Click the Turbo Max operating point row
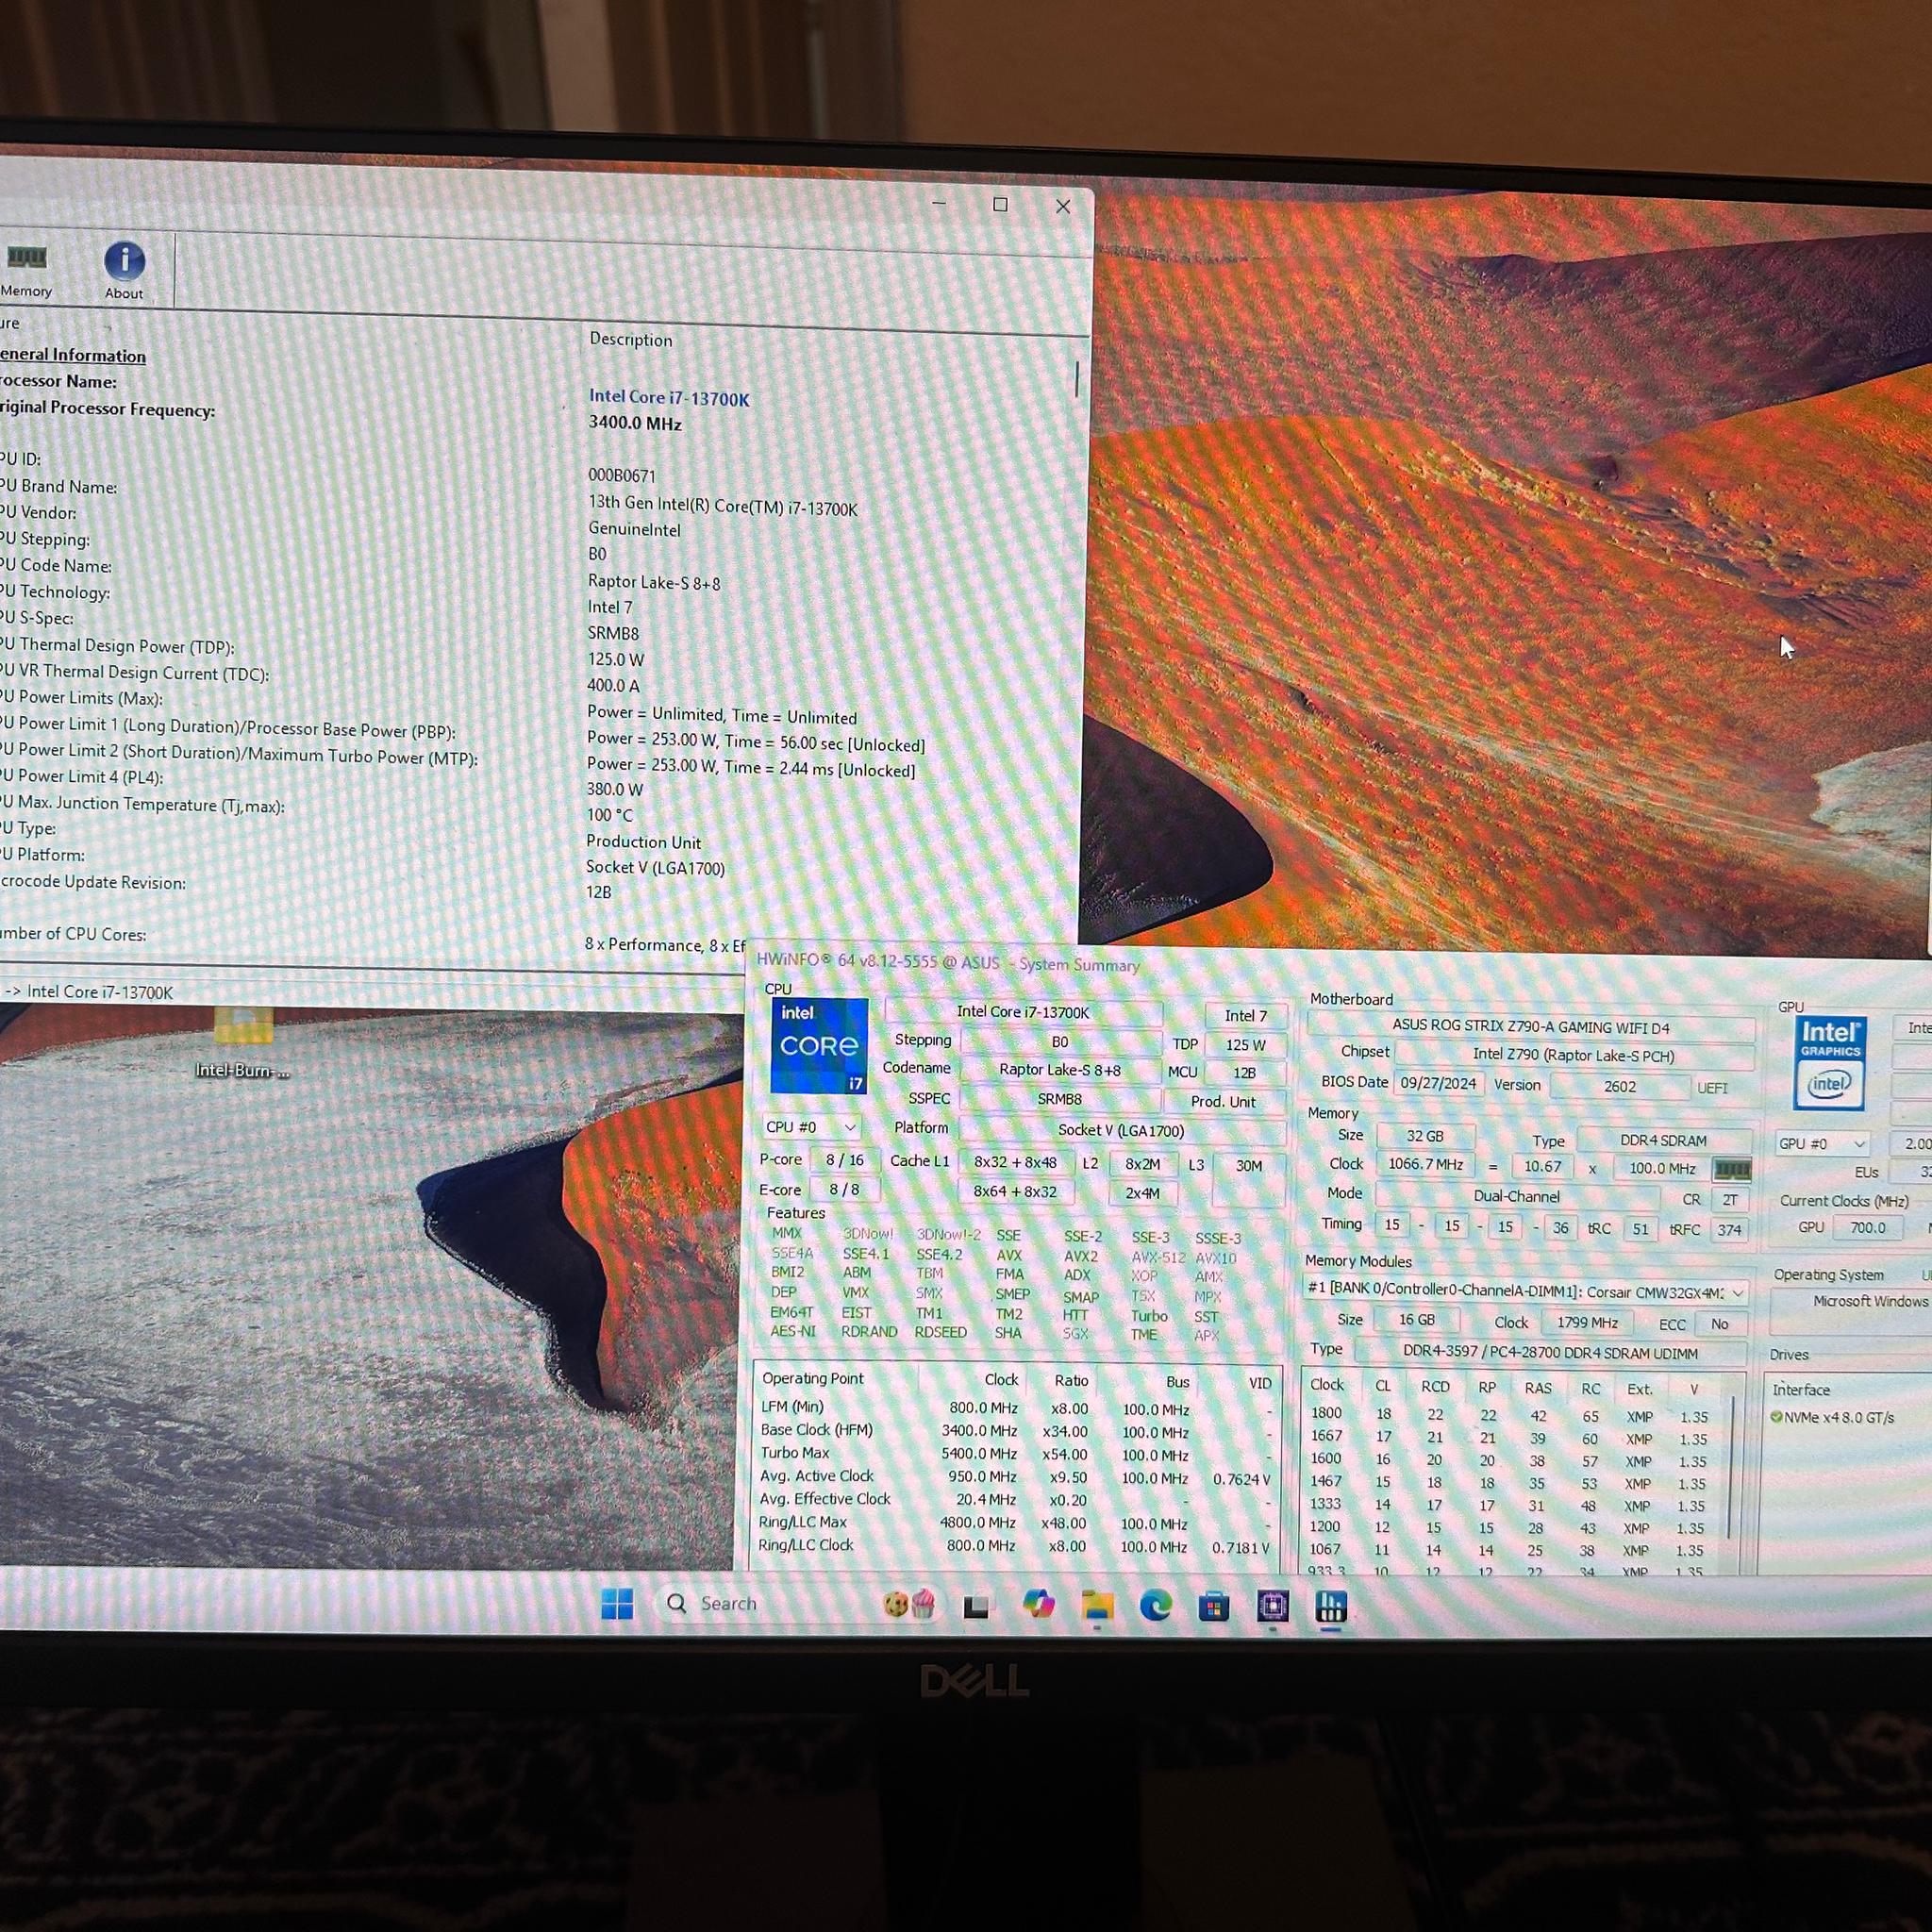Viewport: 1932px width, 1932px height. coord(1014,1454)
